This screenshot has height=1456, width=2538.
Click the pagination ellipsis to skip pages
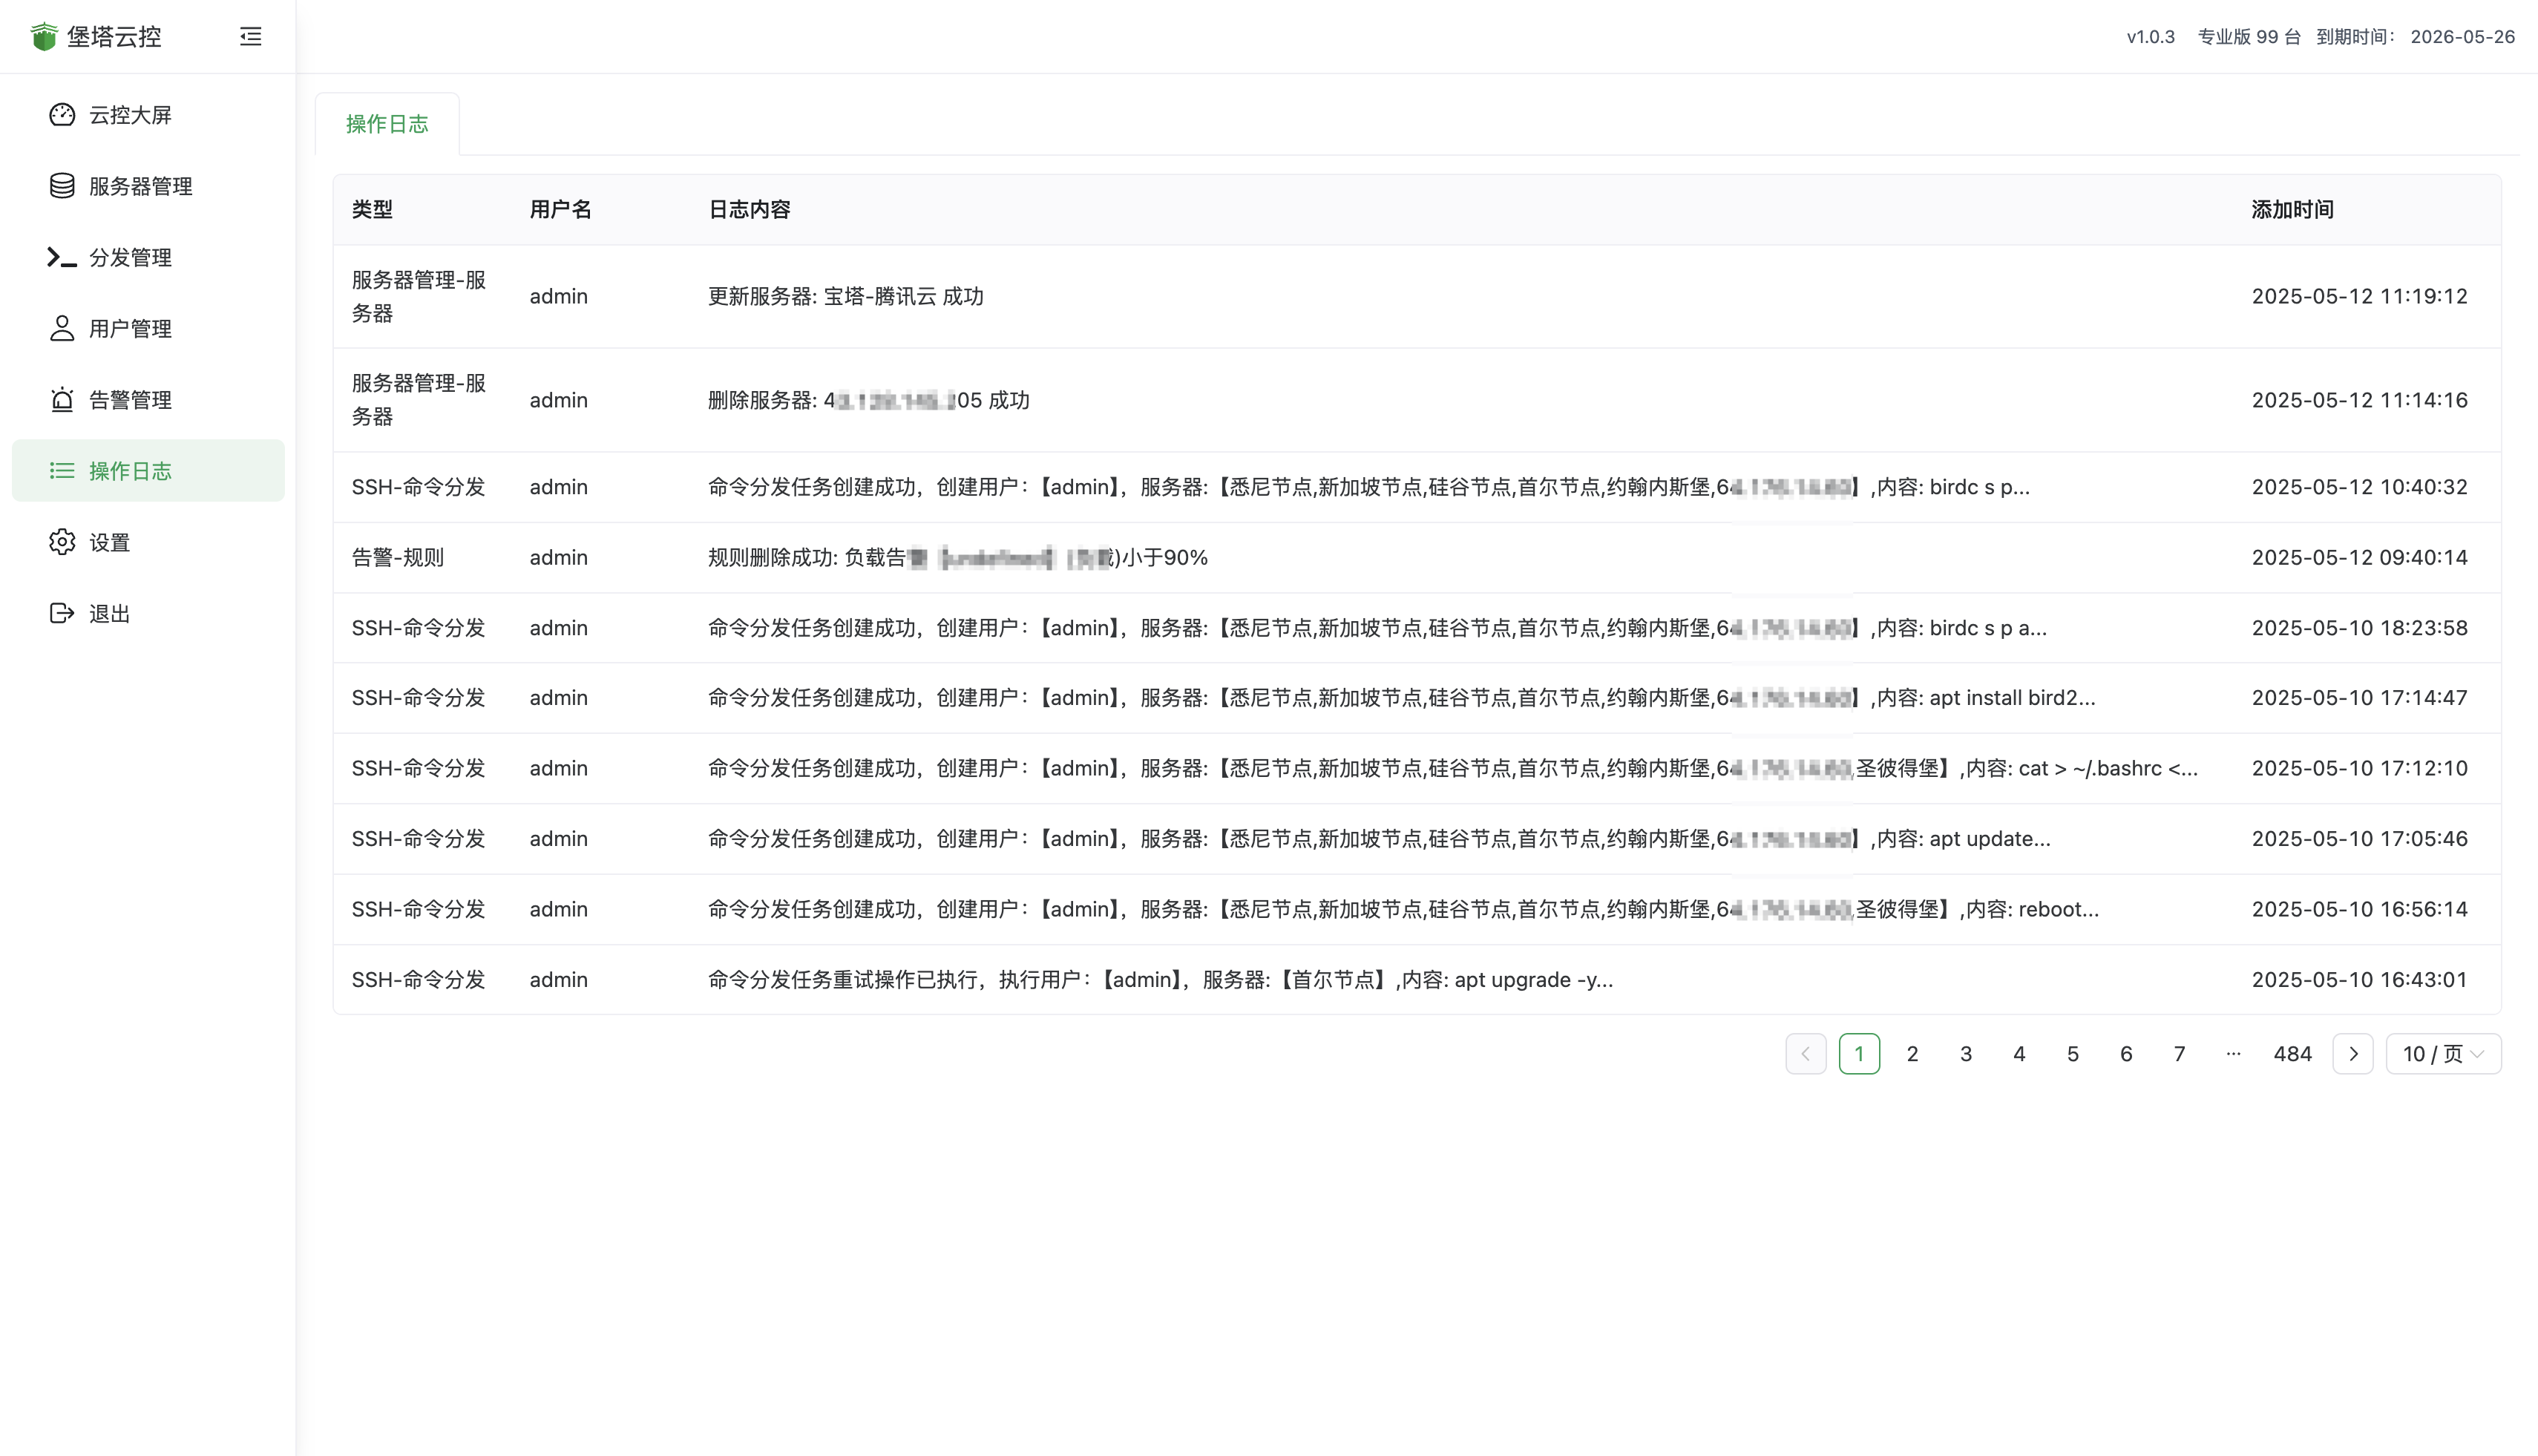[2233, 1054]
